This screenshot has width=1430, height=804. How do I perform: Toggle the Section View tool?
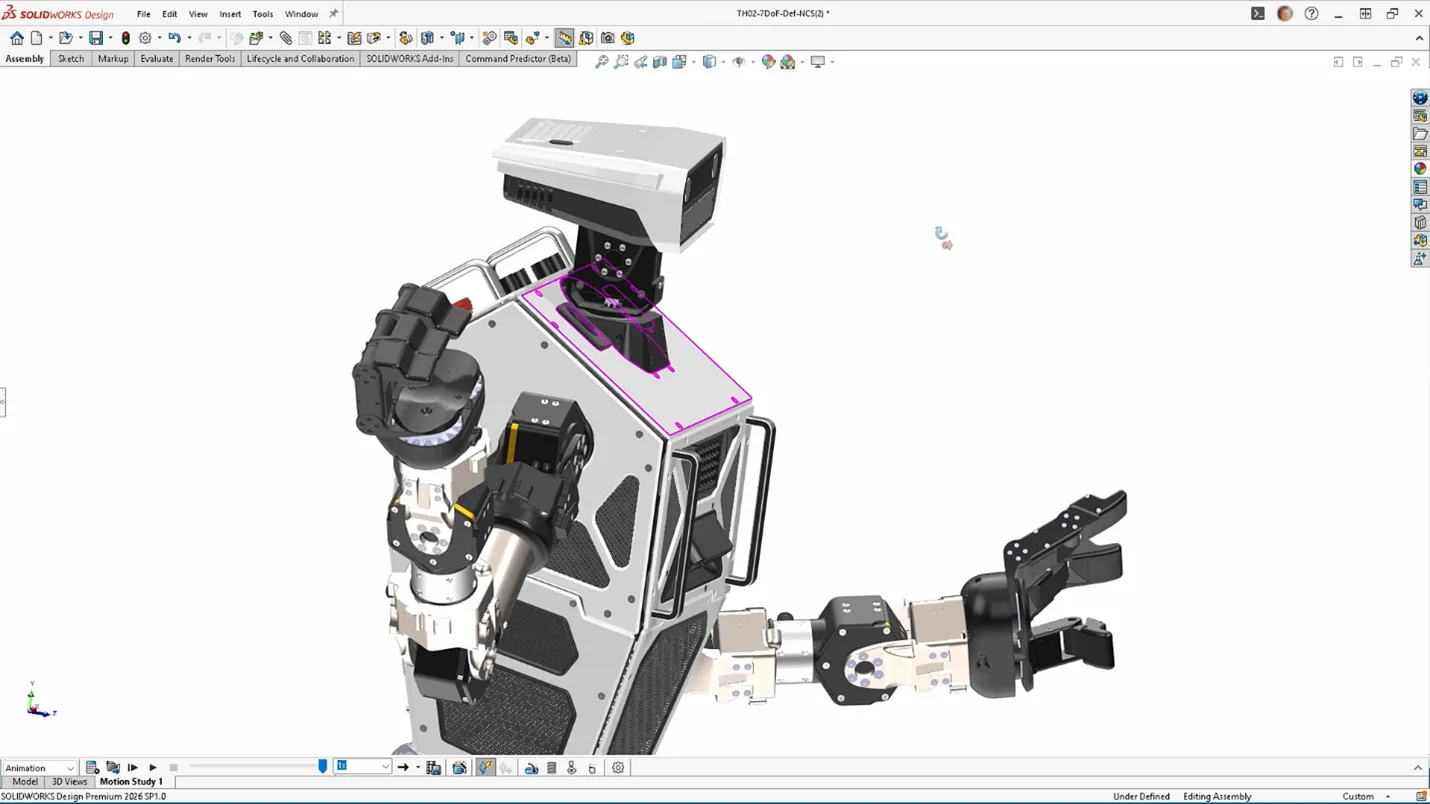click(x=660, y=61)
